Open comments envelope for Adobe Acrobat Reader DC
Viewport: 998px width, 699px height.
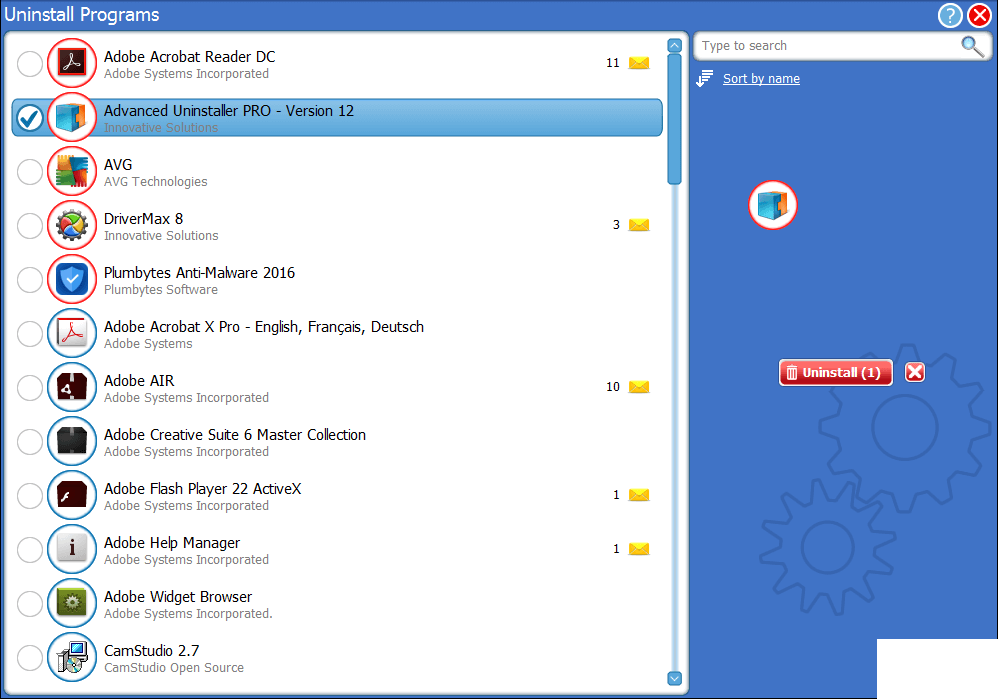point(639,62)
